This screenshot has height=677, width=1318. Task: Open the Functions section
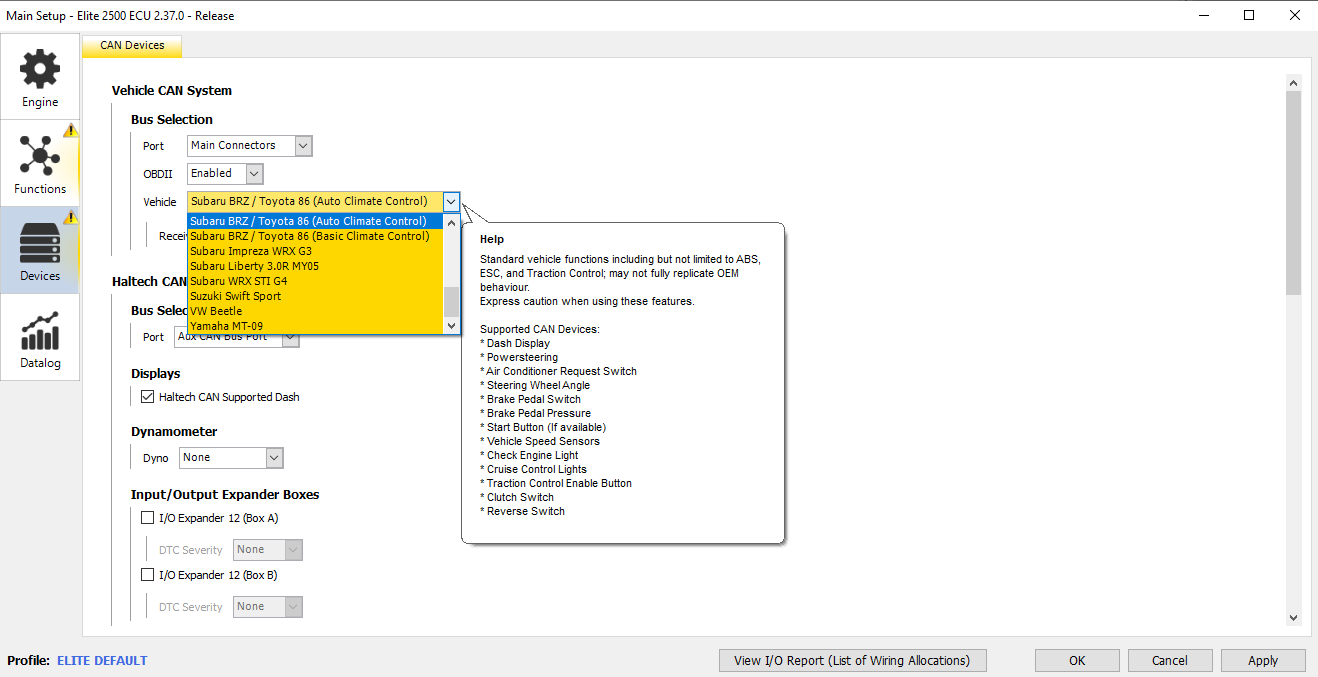(x=40, y=163)
